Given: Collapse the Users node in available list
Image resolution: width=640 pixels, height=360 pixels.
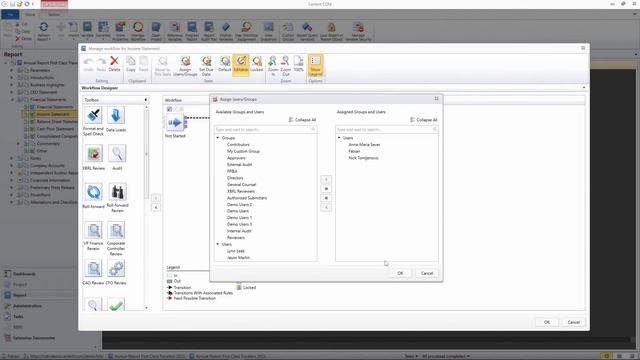Looking at the screenshot, I should tap(218, 244).
